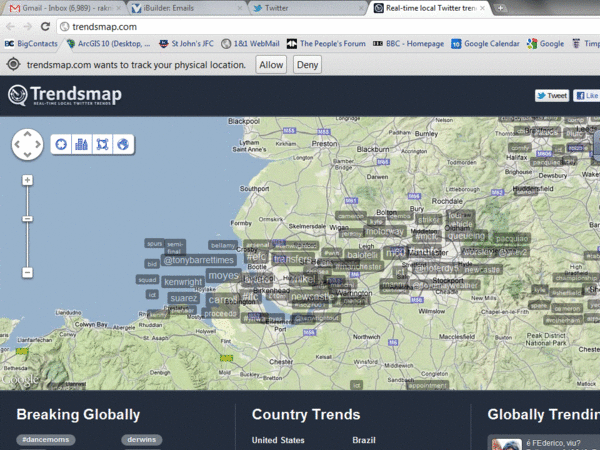Click the proceeds trend tag
600x450 pixels.
[x=220, y=313]
